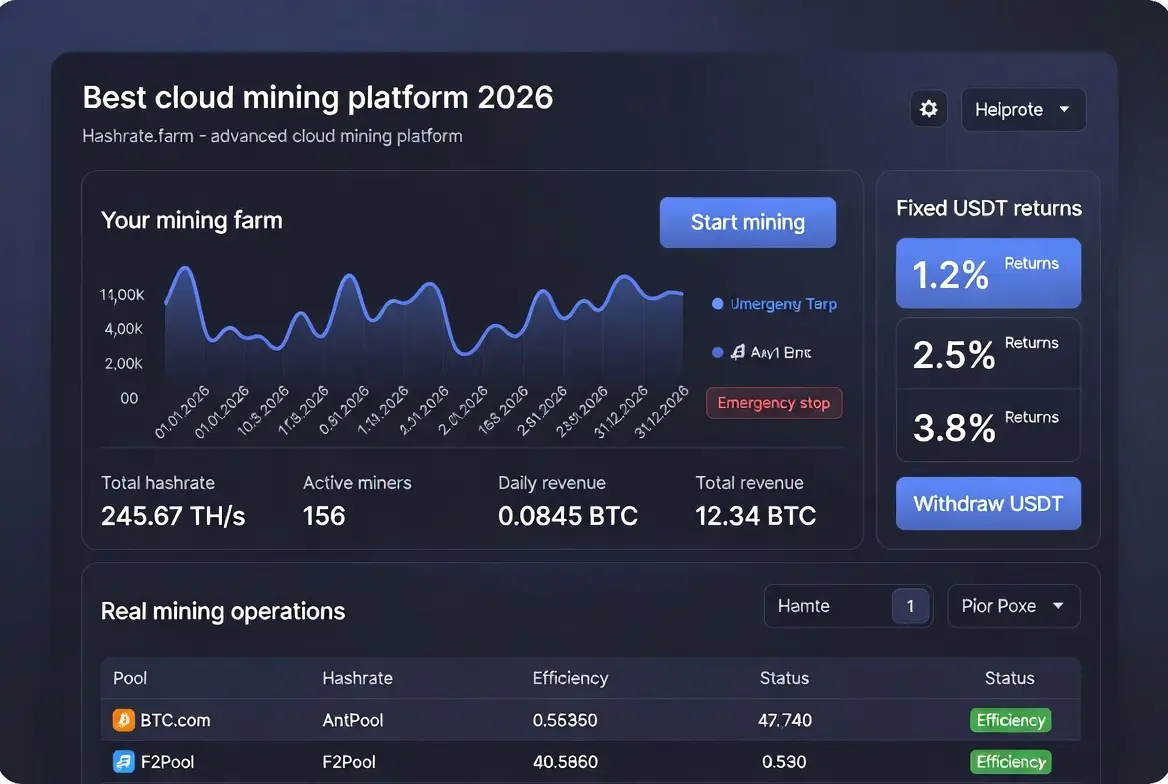Select the F2Pool coin icon in the table
This screenshot has height=784, width=1168.
[123, 762]
